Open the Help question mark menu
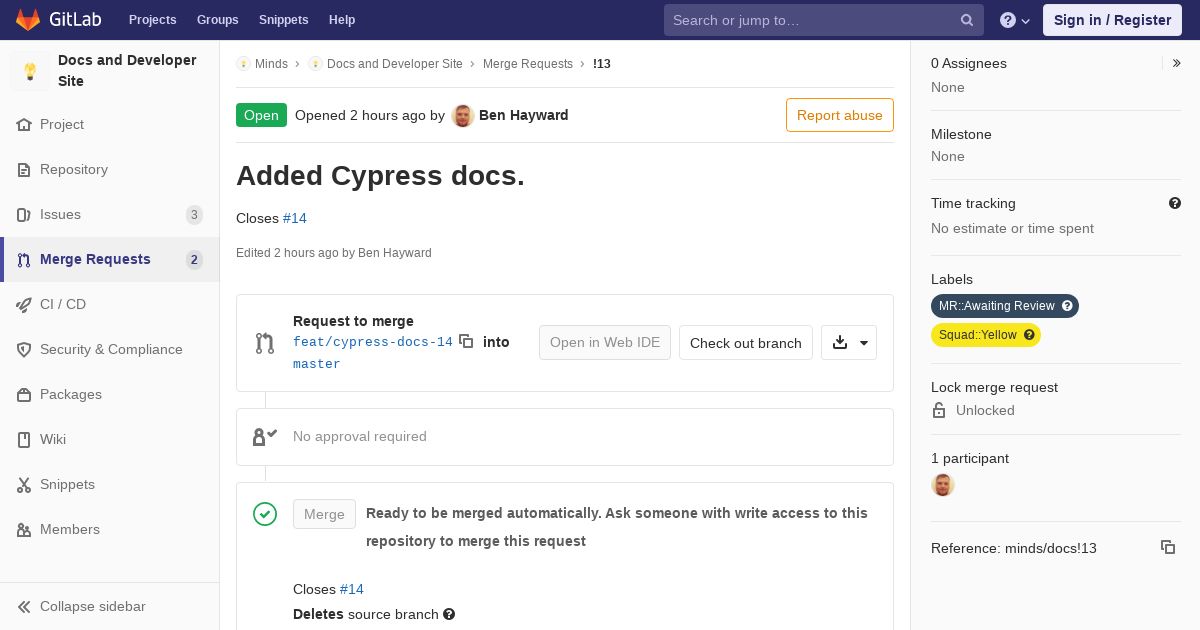This screenshot has height=630, width=1200. 1015,20
